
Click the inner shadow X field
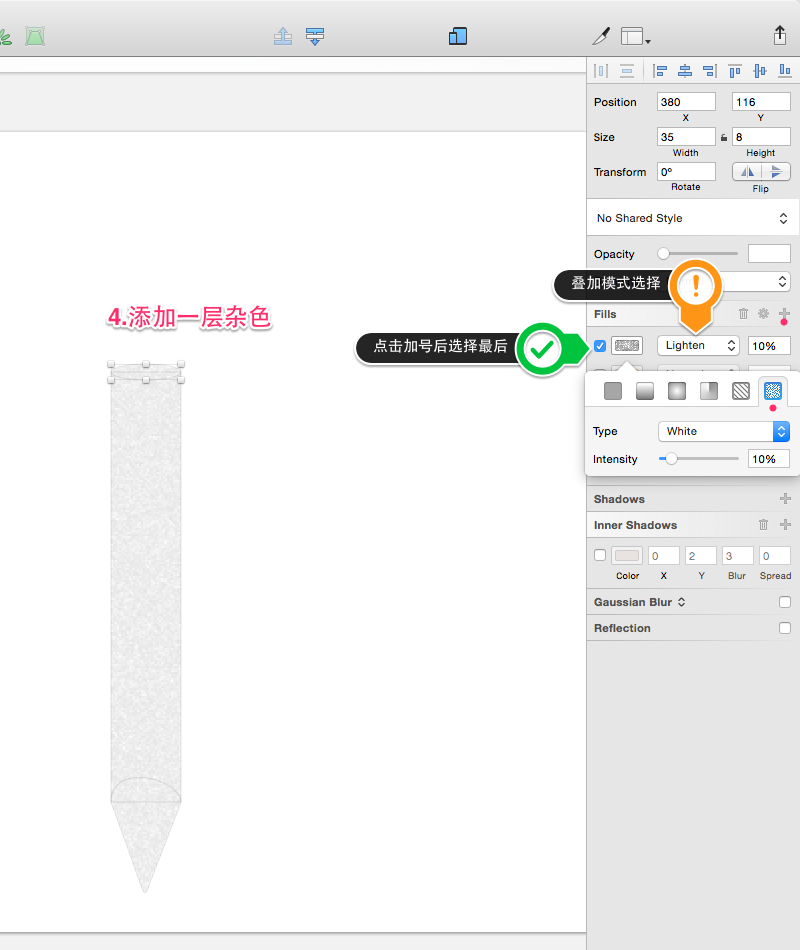[664, 556]
